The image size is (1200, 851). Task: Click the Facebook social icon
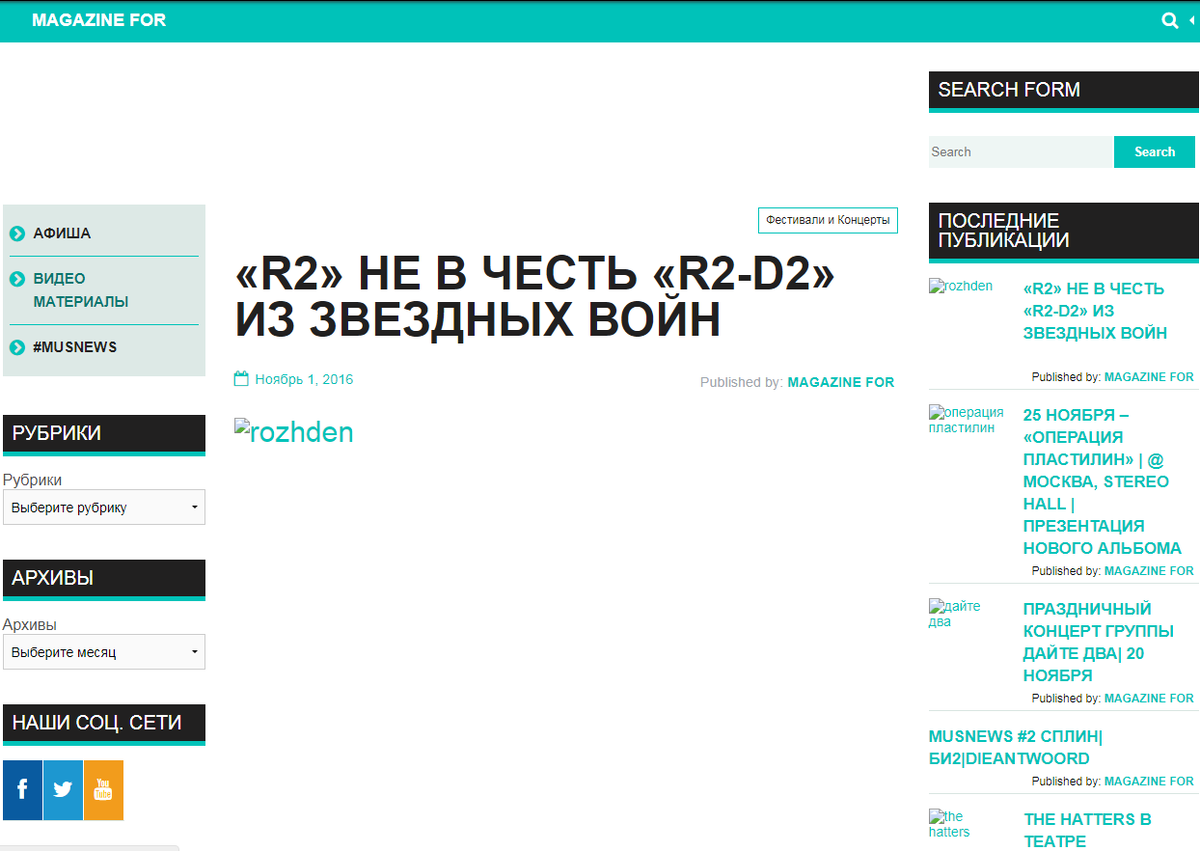[22, 790]
